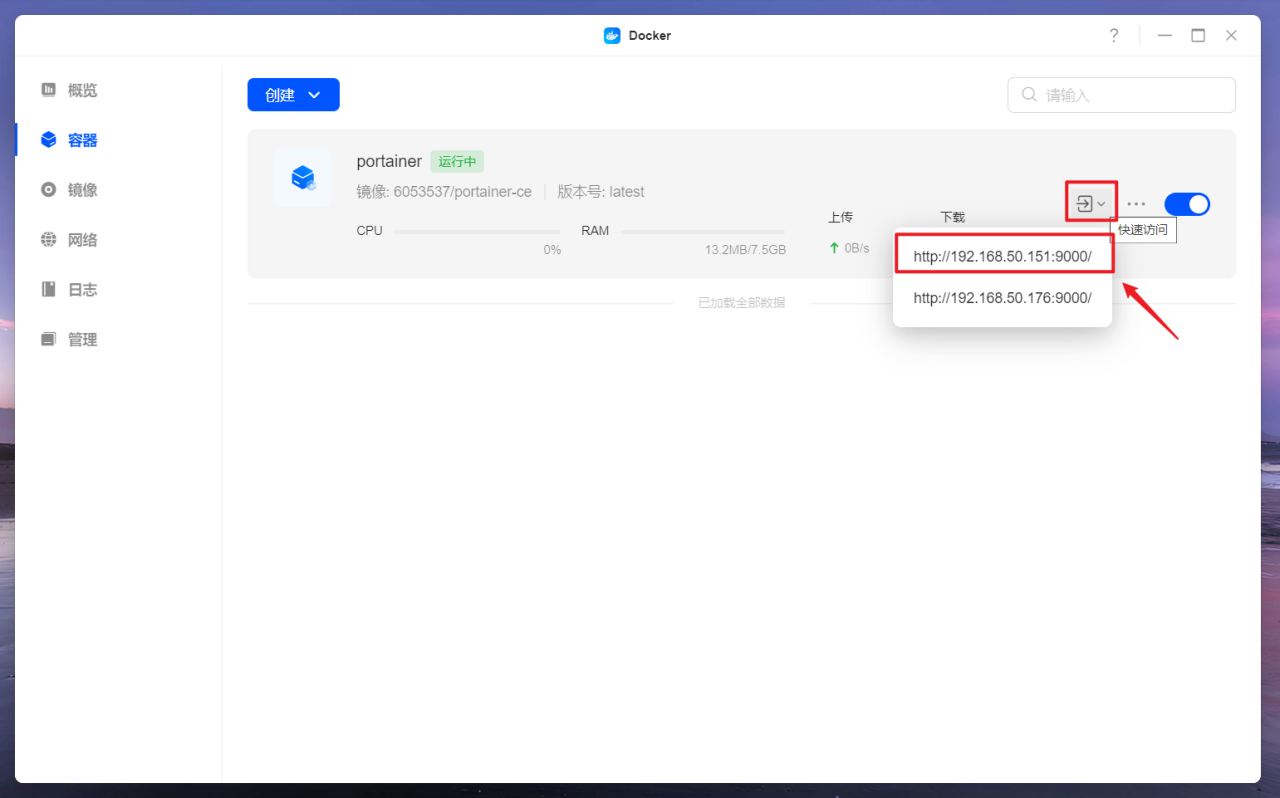Click the 快速访问 quick access icon
The height and width of the screenshot is (798, 1280).
coord(1085,202)
